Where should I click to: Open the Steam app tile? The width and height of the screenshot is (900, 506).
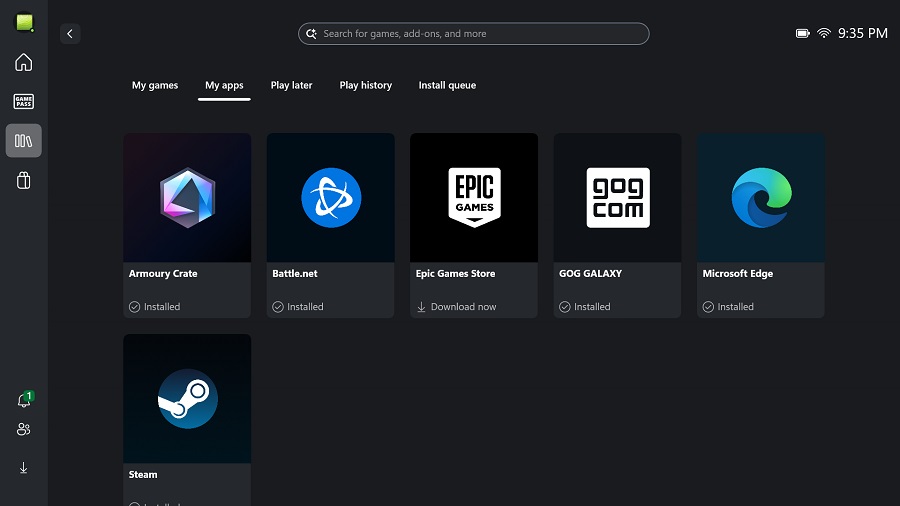coord(187,399)
